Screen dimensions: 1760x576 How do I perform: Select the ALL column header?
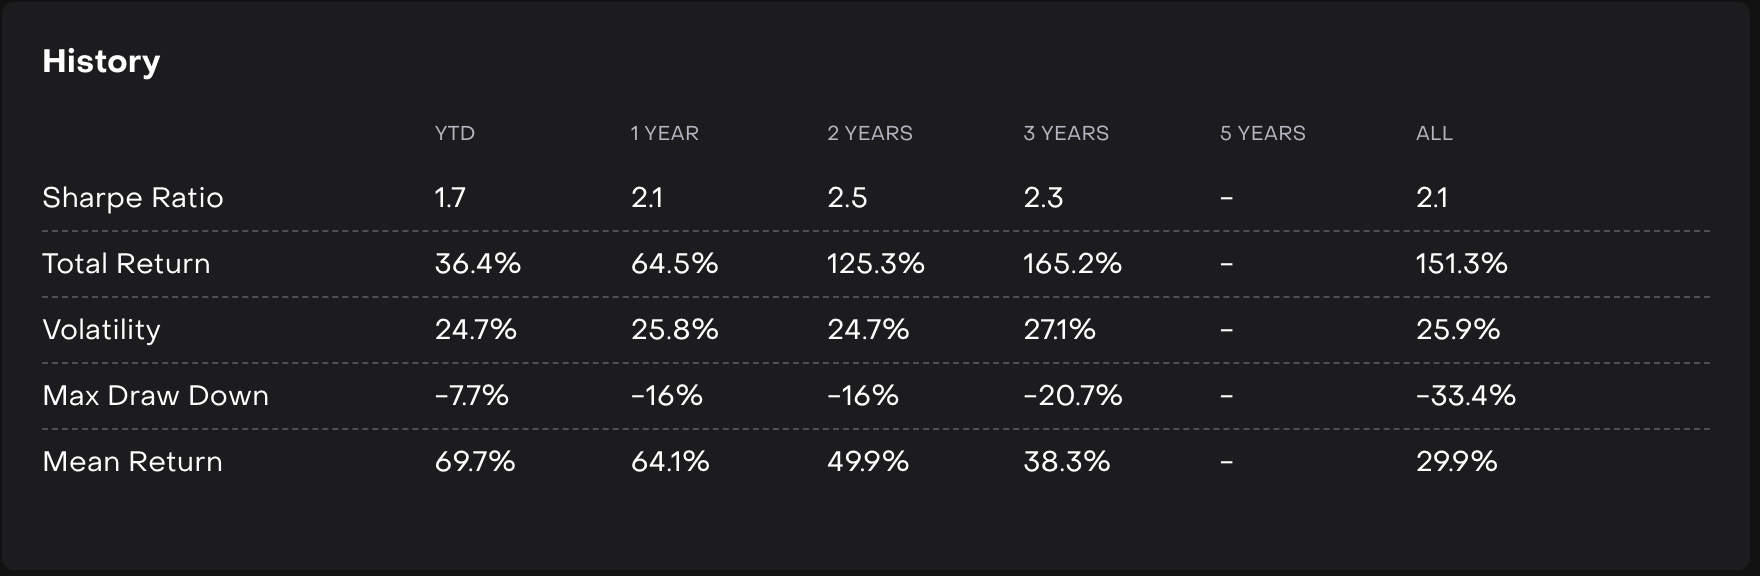click(x=1434, y=133)
